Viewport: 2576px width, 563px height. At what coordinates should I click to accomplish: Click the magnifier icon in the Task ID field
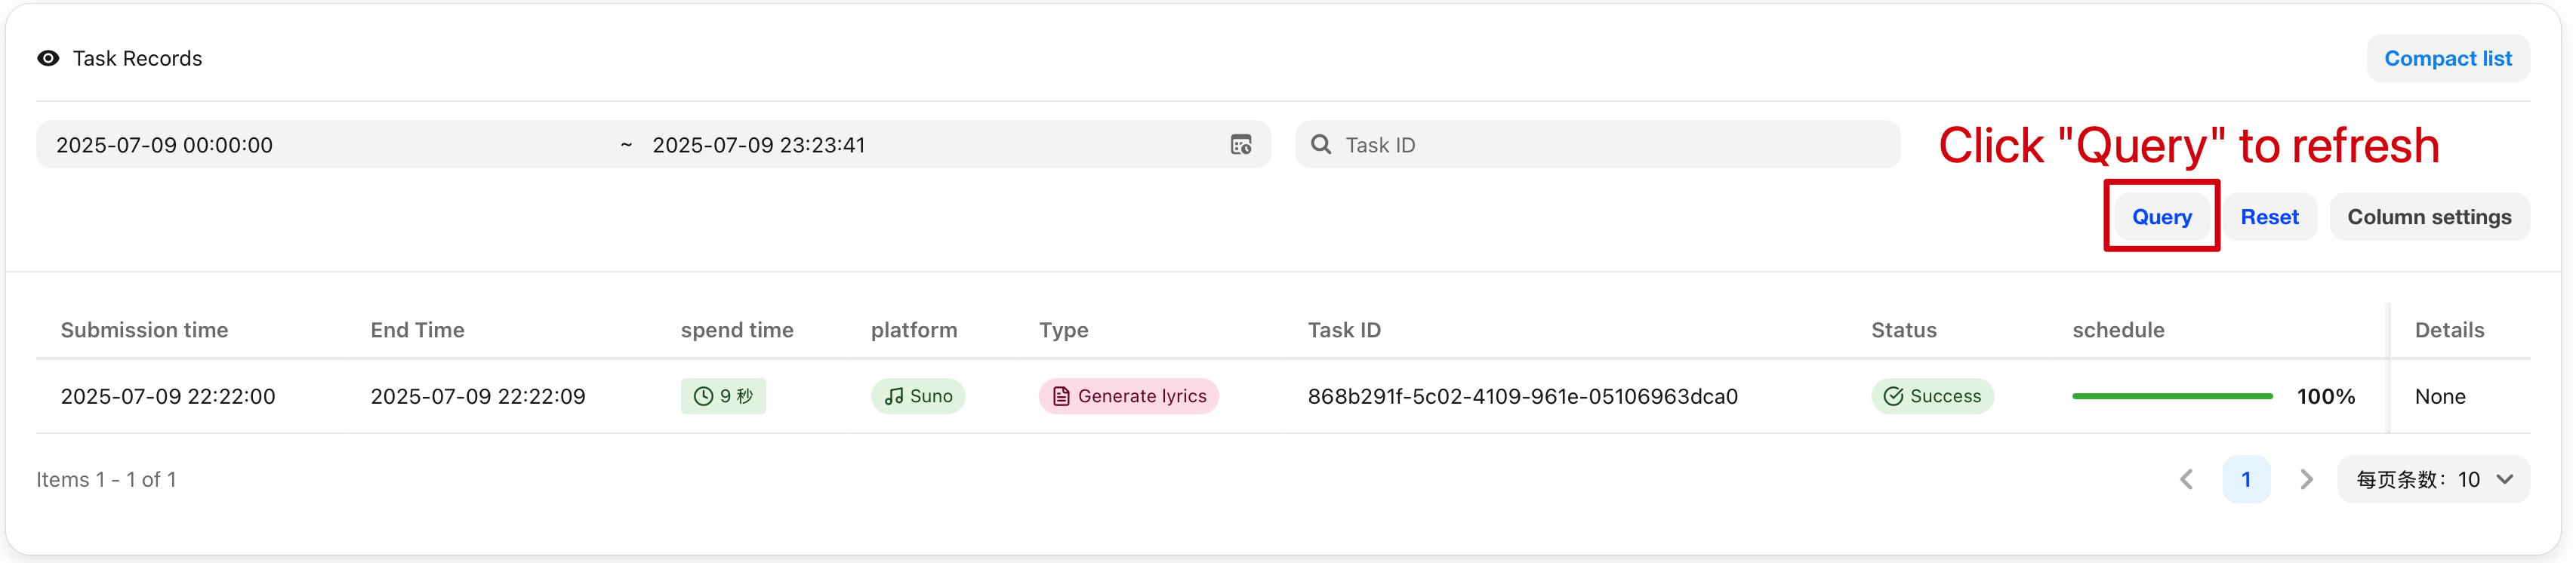[1321, 145]
